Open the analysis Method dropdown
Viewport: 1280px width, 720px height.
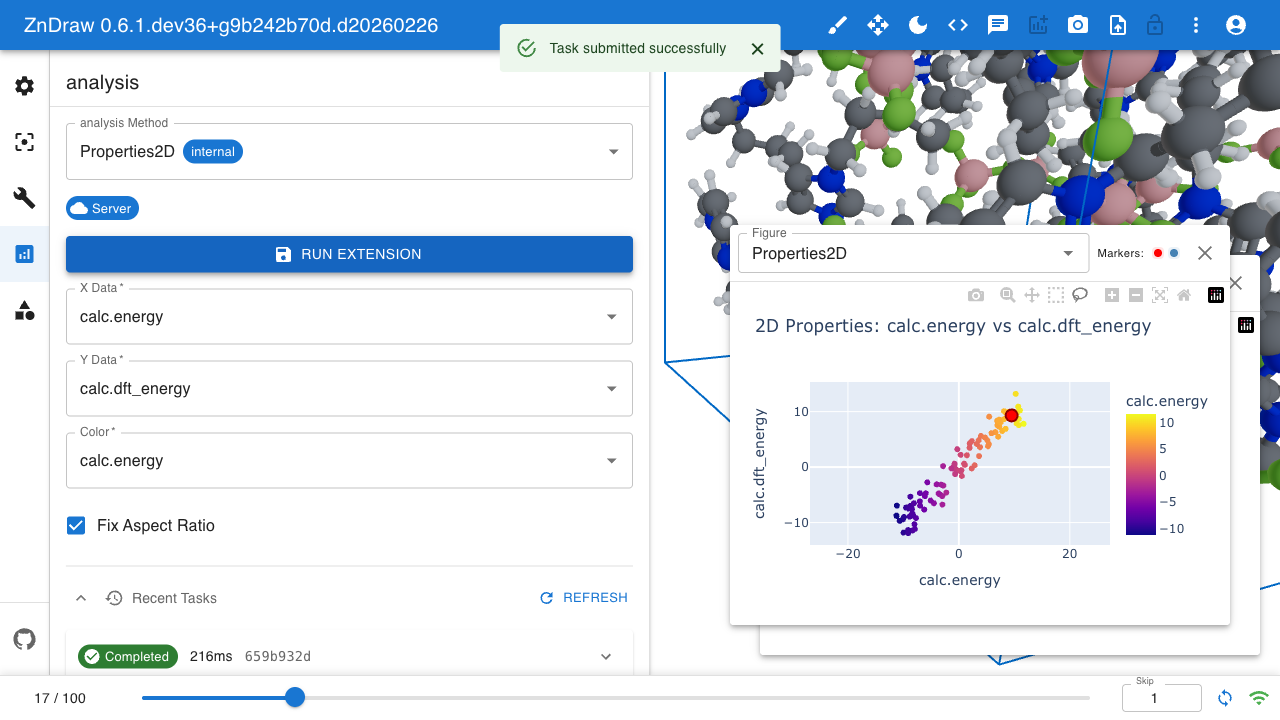(x=349, y=152)
